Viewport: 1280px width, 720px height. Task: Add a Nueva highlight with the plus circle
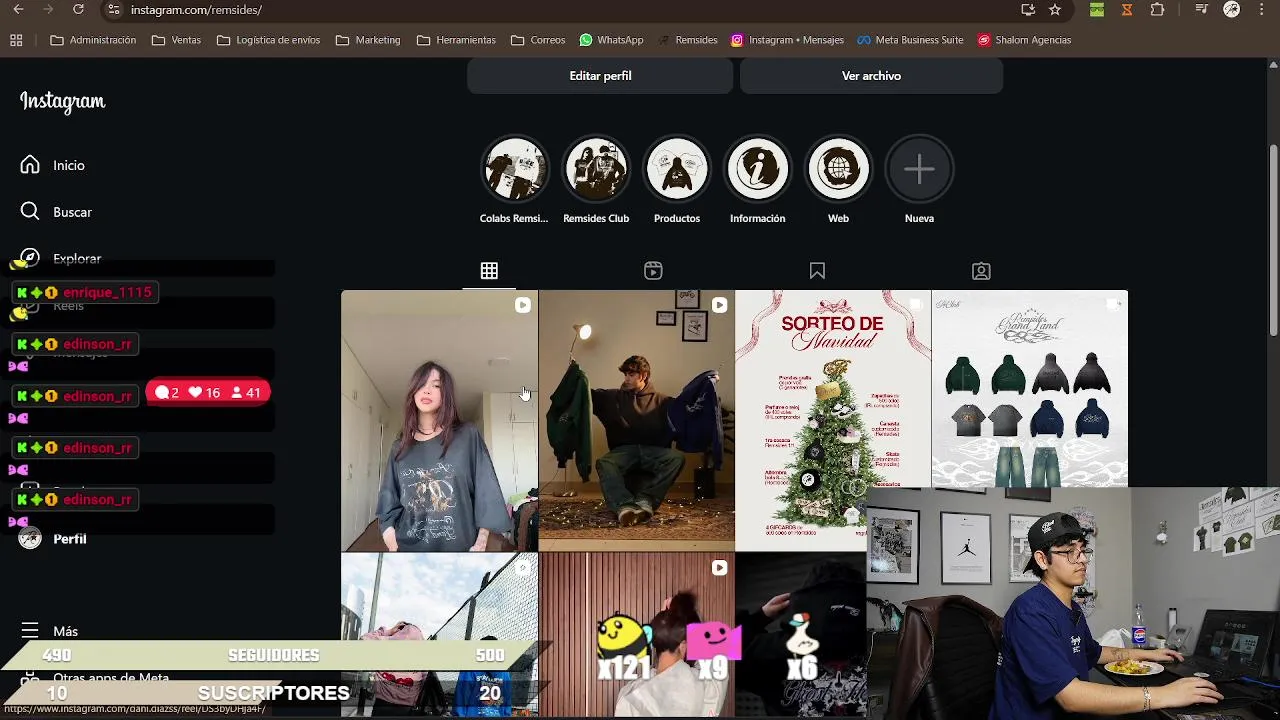(919, 169)
